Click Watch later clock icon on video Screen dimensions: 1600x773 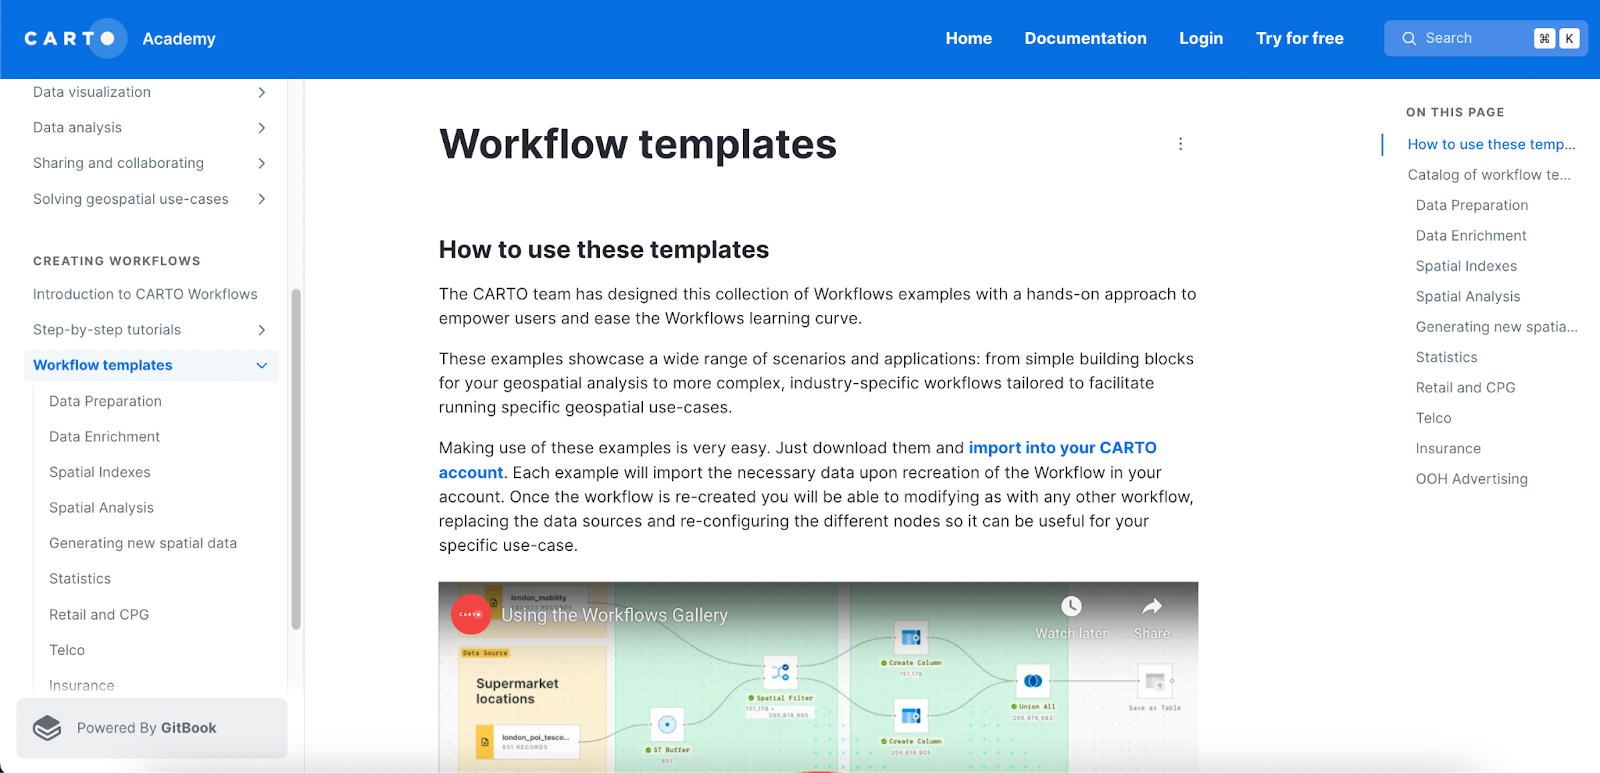(1071, 606)
